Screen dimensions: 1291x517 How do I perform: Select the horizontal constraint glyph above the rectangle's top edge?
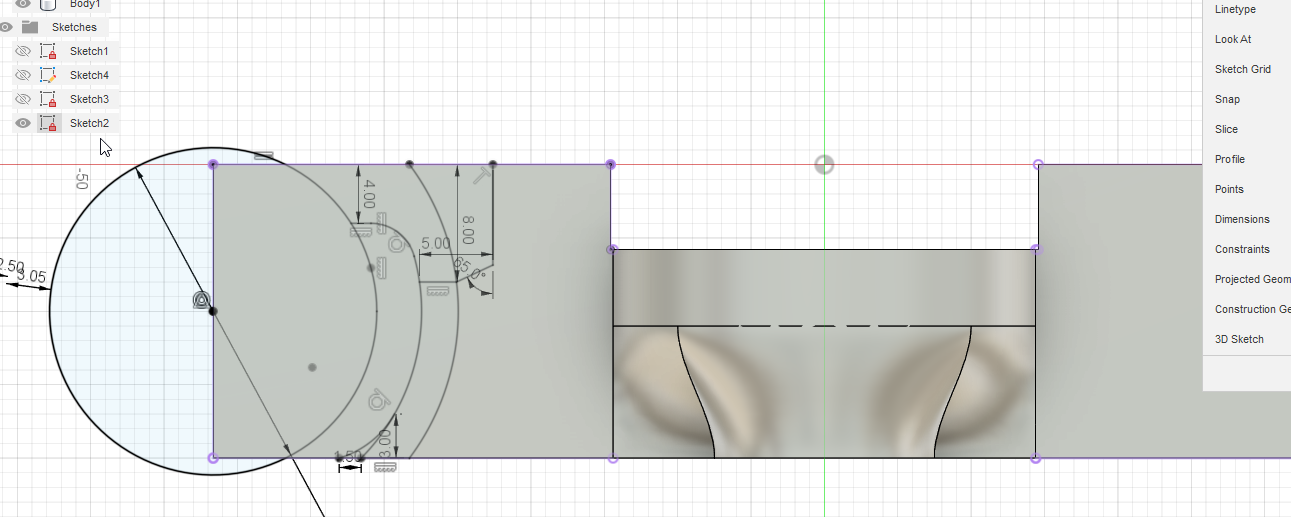pos(263,155)
